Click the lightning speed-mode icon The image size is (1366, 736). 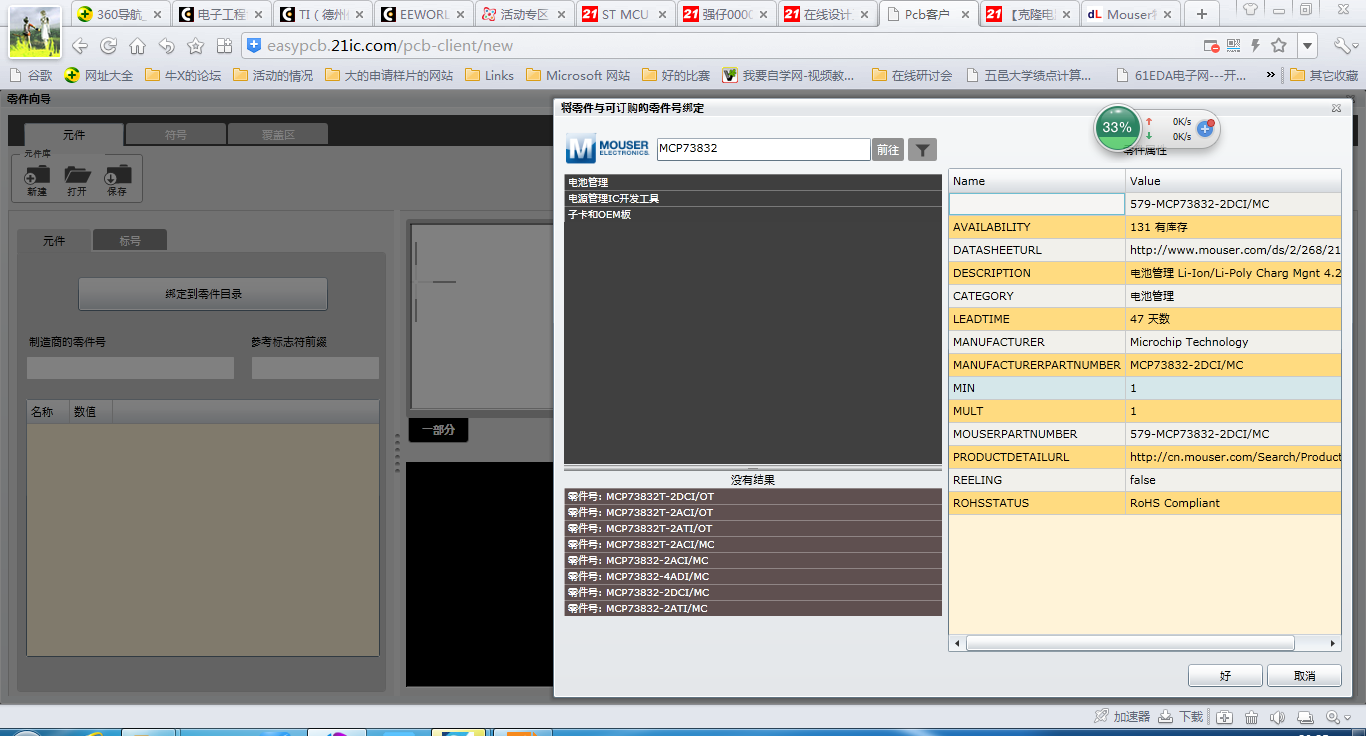(1256, 46)
